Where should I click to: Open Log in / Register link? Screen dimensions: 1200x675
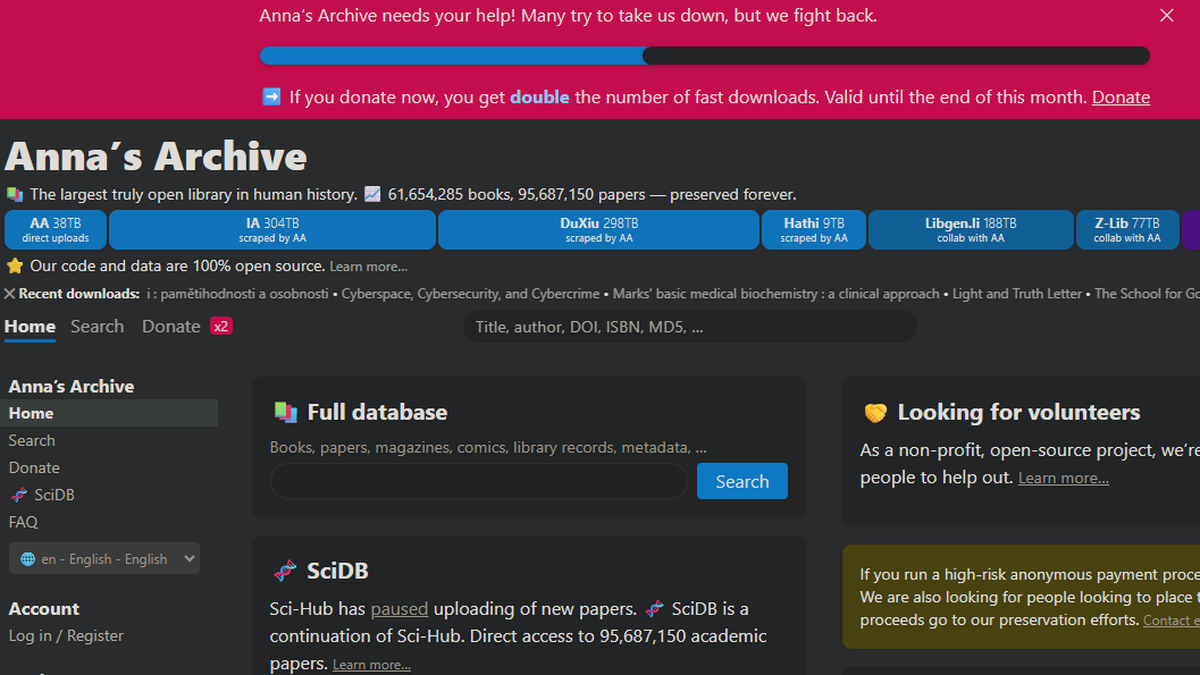[x=66, y=636]
